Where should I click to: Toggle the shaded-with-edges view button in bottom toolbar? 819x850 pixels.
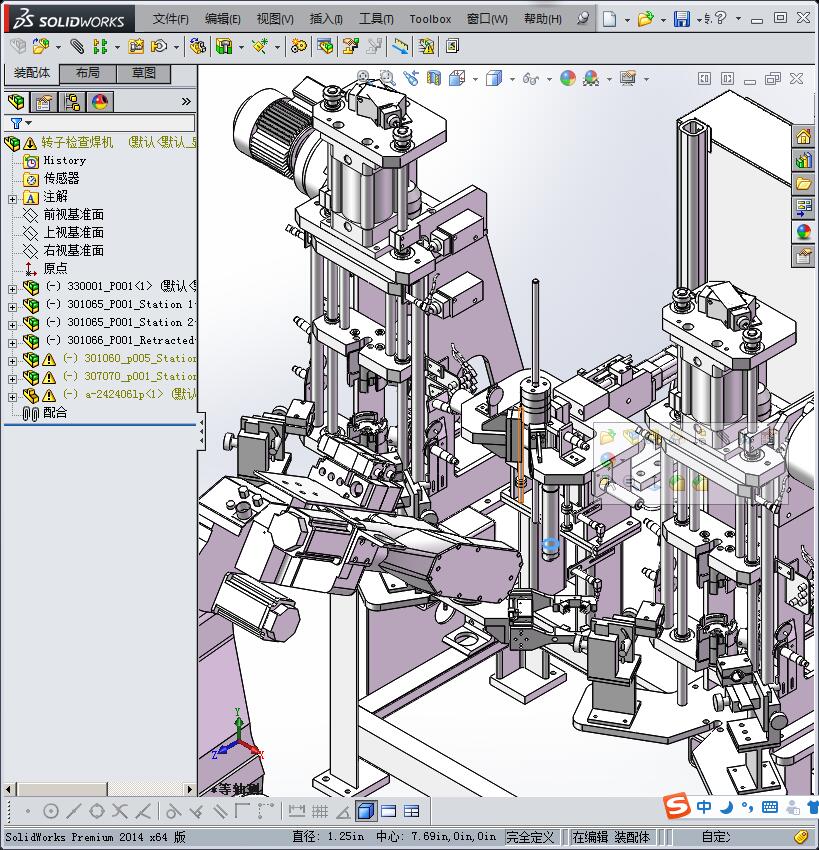point(365,811)
